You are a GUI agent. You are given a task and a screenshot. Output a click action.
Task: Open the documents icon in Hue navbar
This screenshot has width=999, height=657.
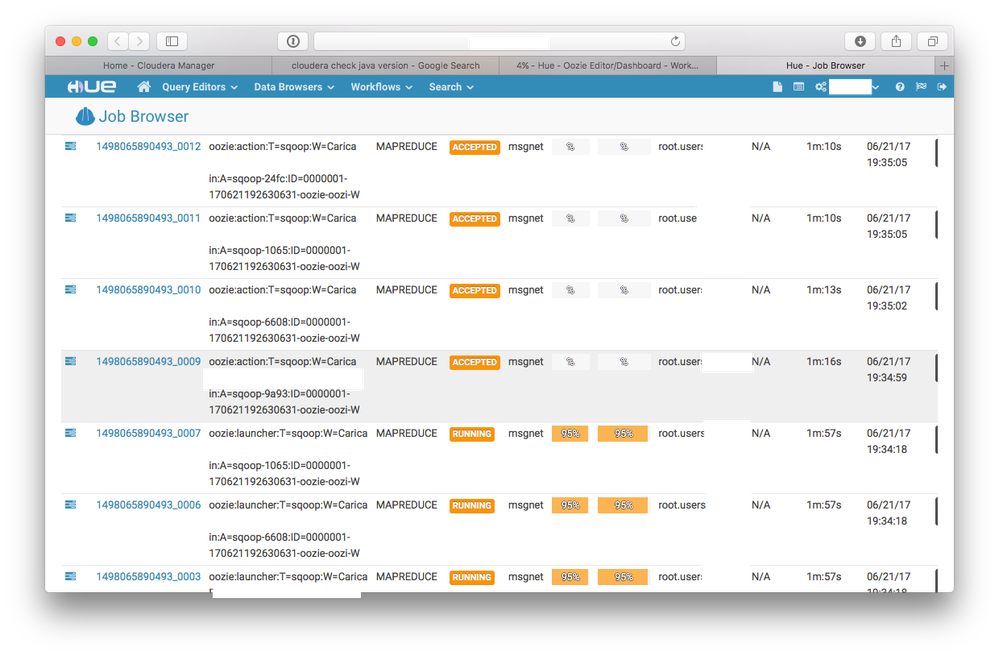(x=777, y=87)
